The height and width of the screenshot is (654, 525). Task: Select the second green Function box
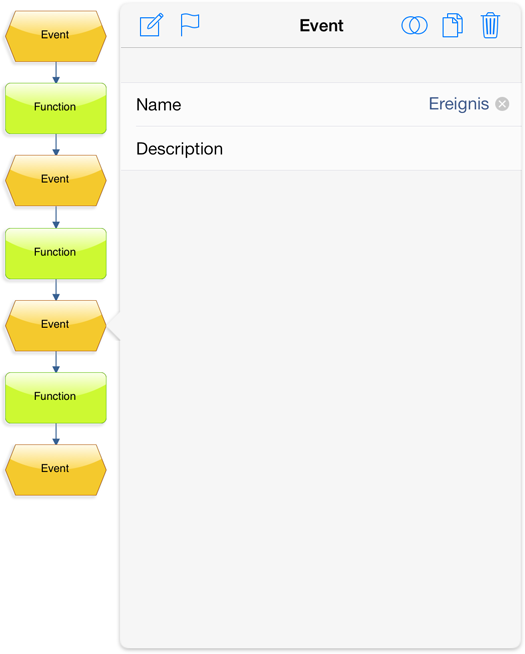pos(55,254)
